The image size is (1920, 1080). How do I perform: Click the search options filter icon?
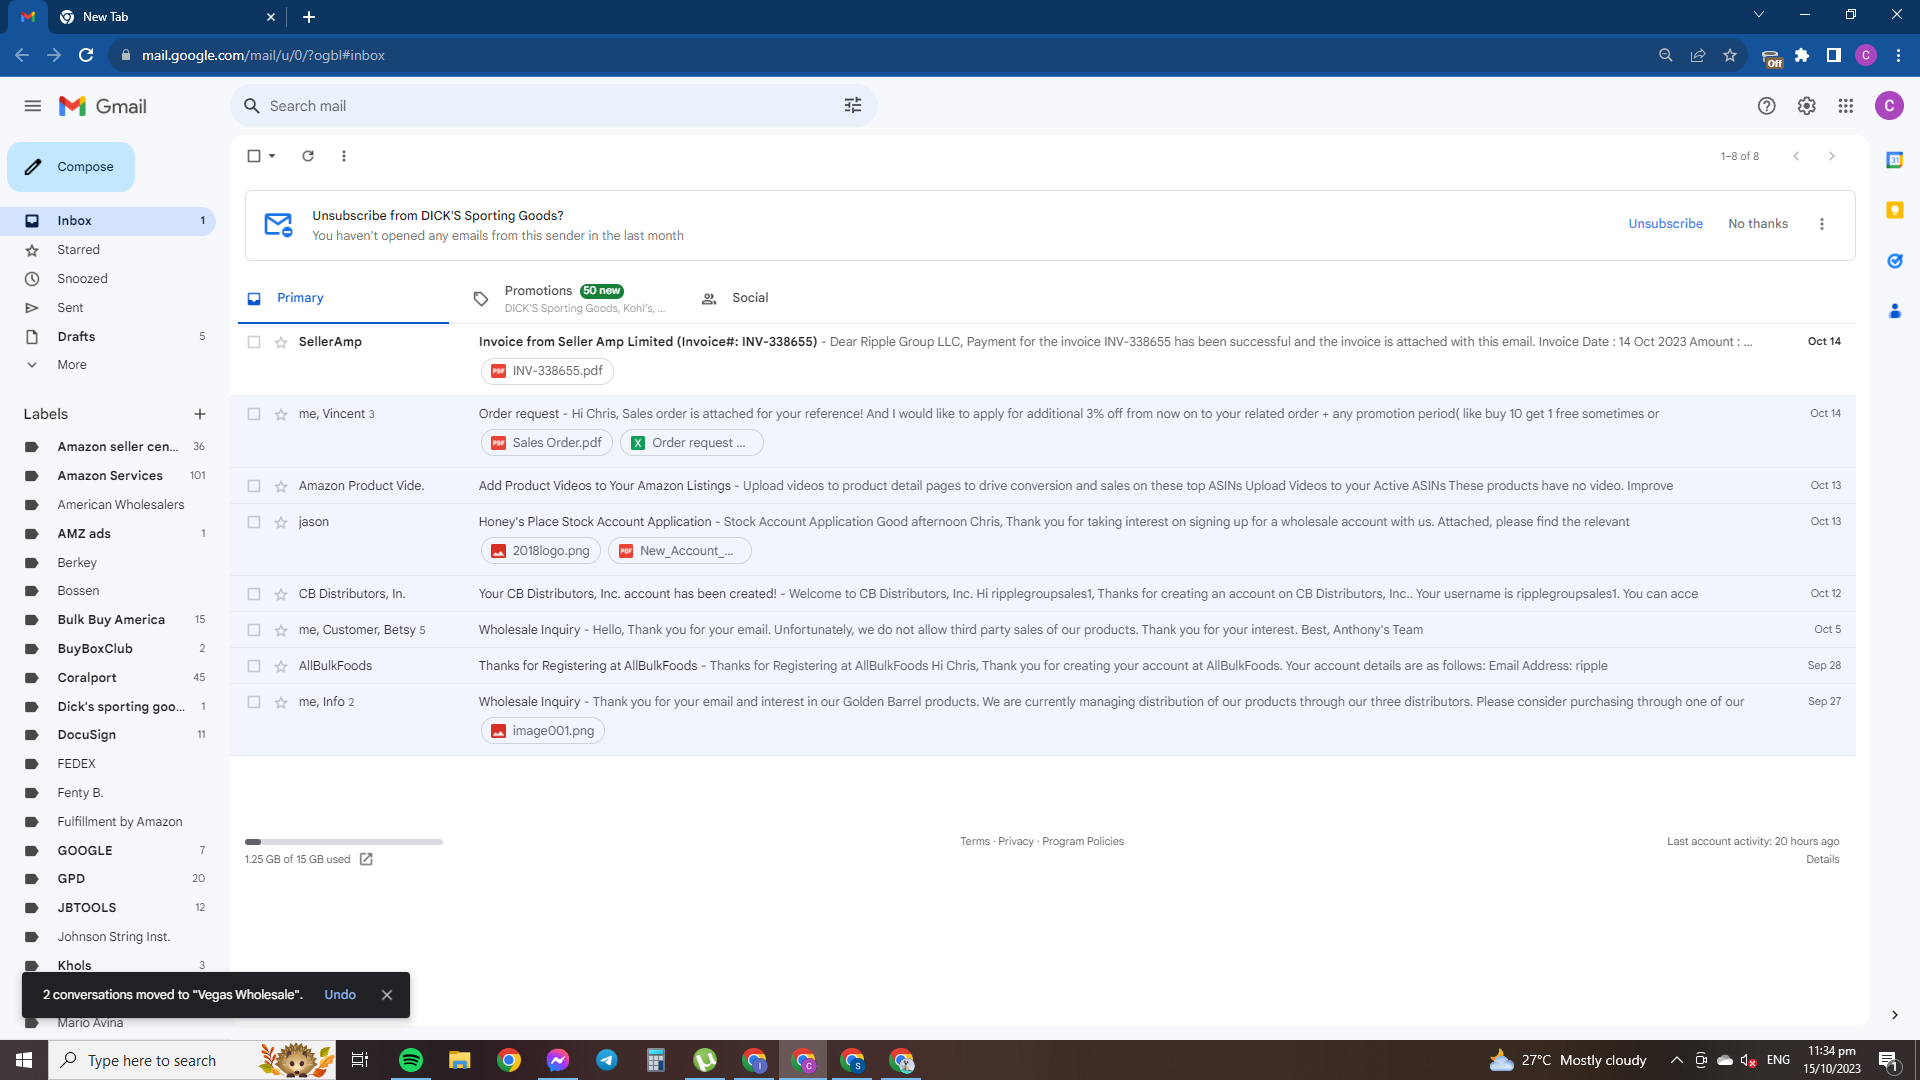pyautogui.click(x=853, y=106)
